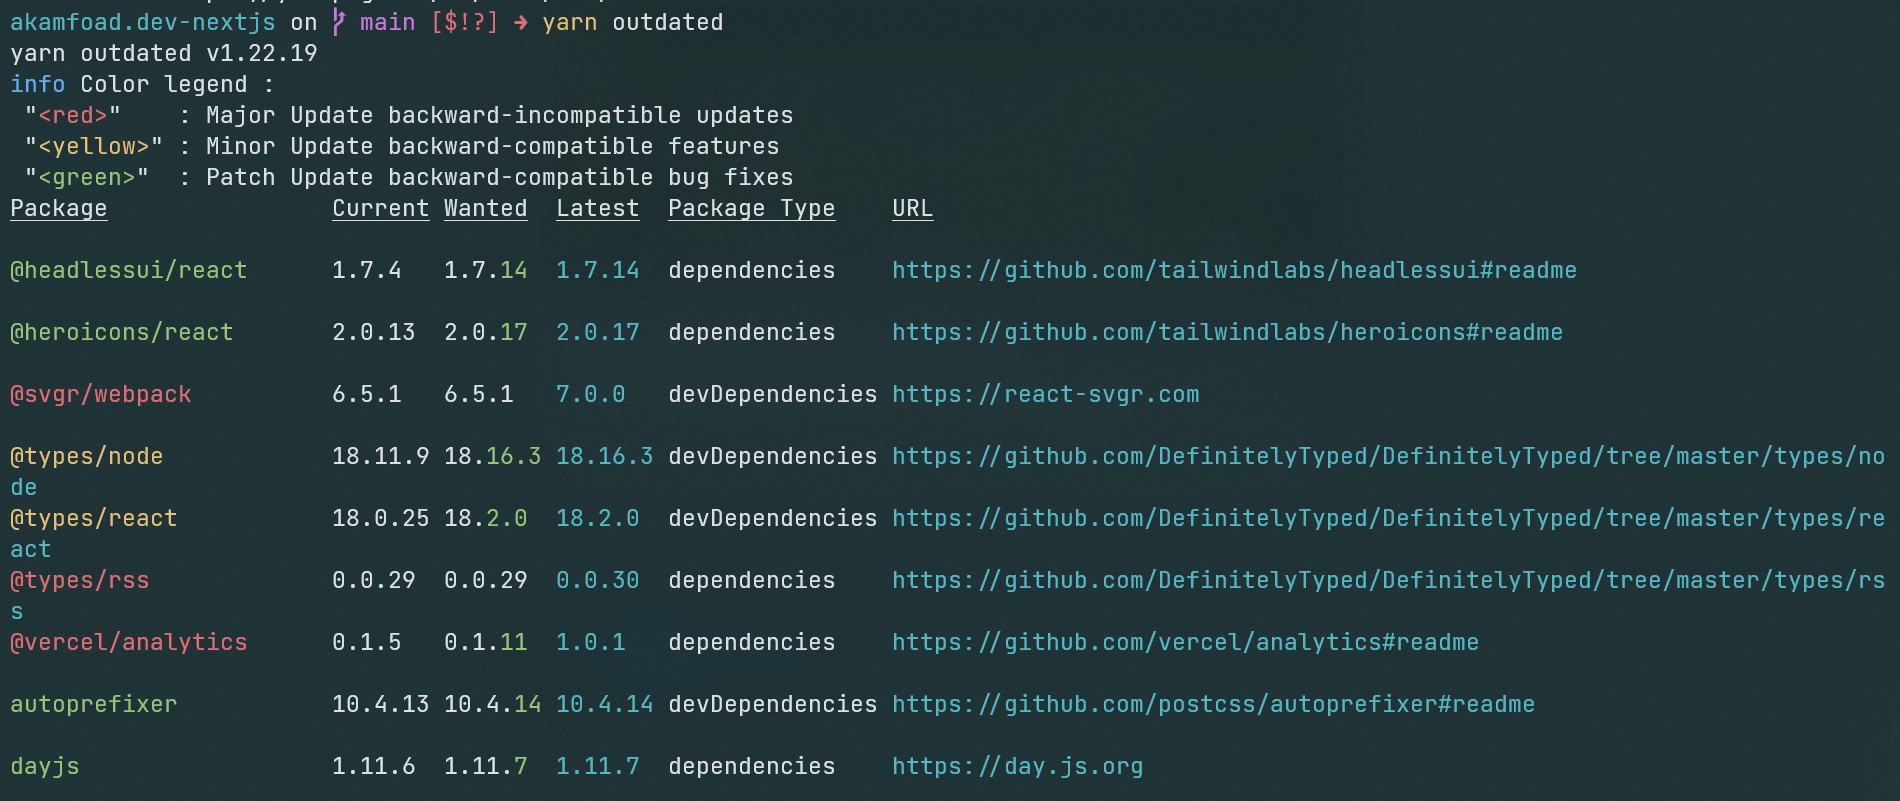Click the Current column header
The image size is (1900, 801).
click(x=381, y=208)
